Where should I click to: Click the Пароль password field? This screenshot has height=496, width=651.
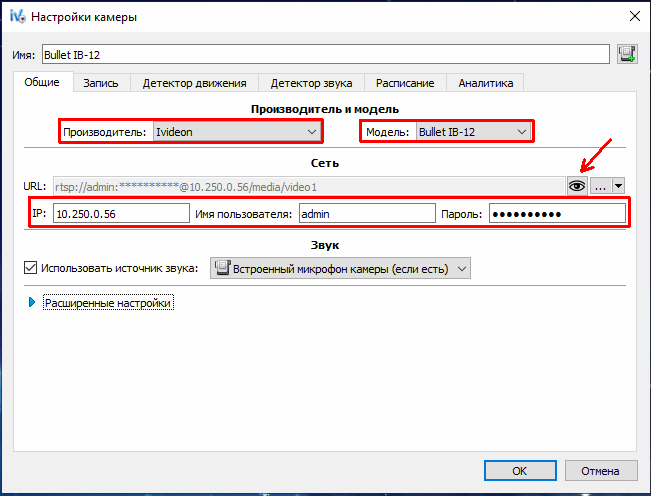point(557,213)
